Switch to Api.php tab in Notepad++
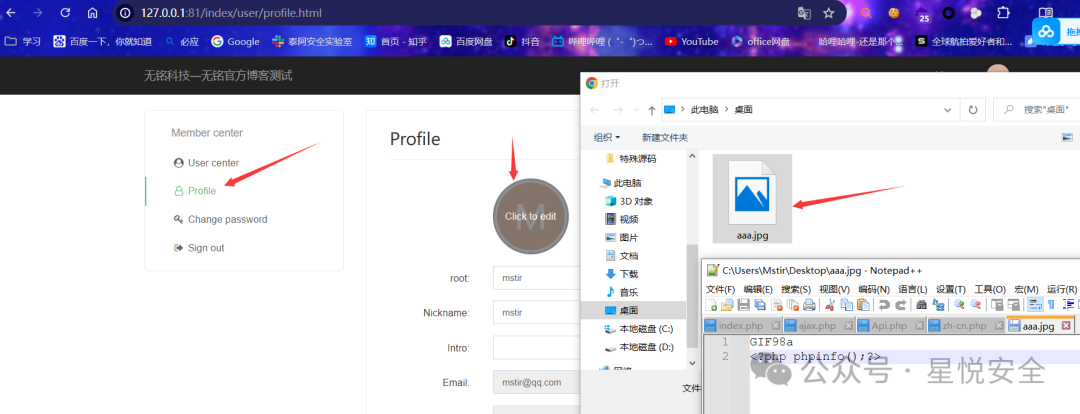The width and height of the screenshot is (1080, 414). pos(889,325)
